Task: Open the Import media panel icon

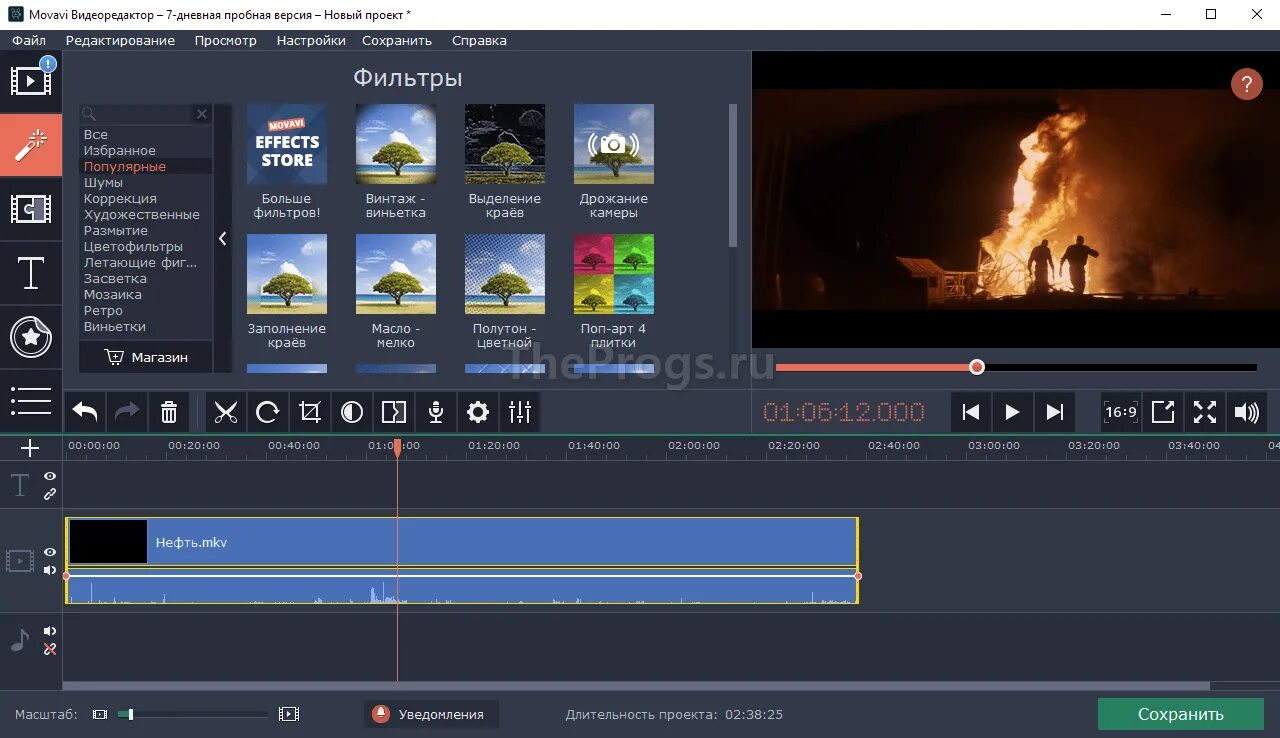Action: click(31, 81)
